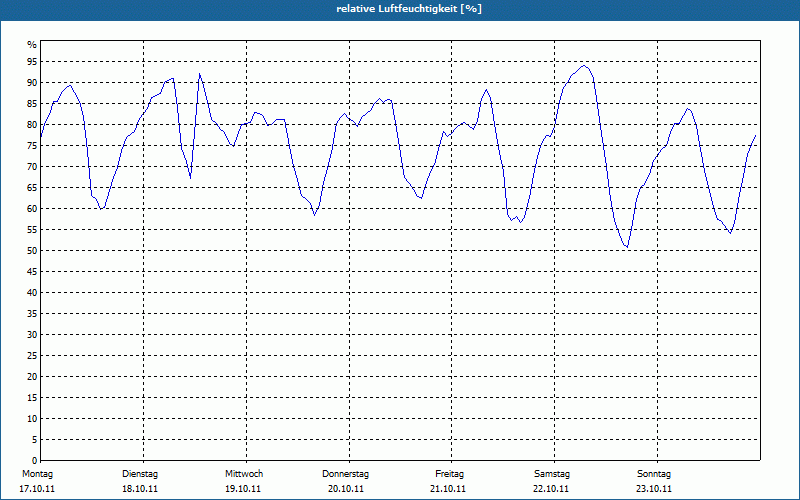Click the y-axis value 95
Screen dimensions: 800x500
point(32,62)
